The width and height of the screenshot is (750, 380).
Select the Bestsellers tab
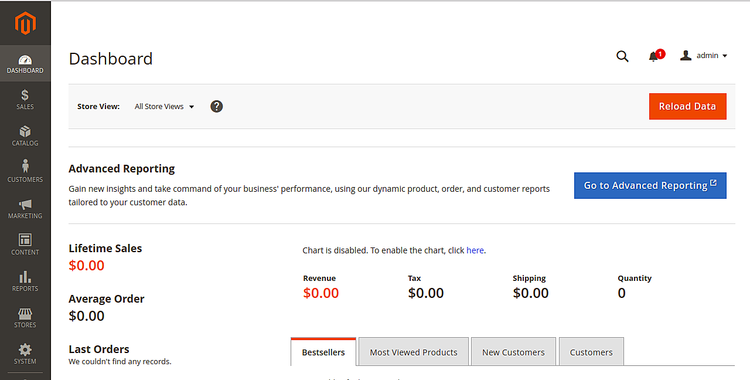pos(323,352)
